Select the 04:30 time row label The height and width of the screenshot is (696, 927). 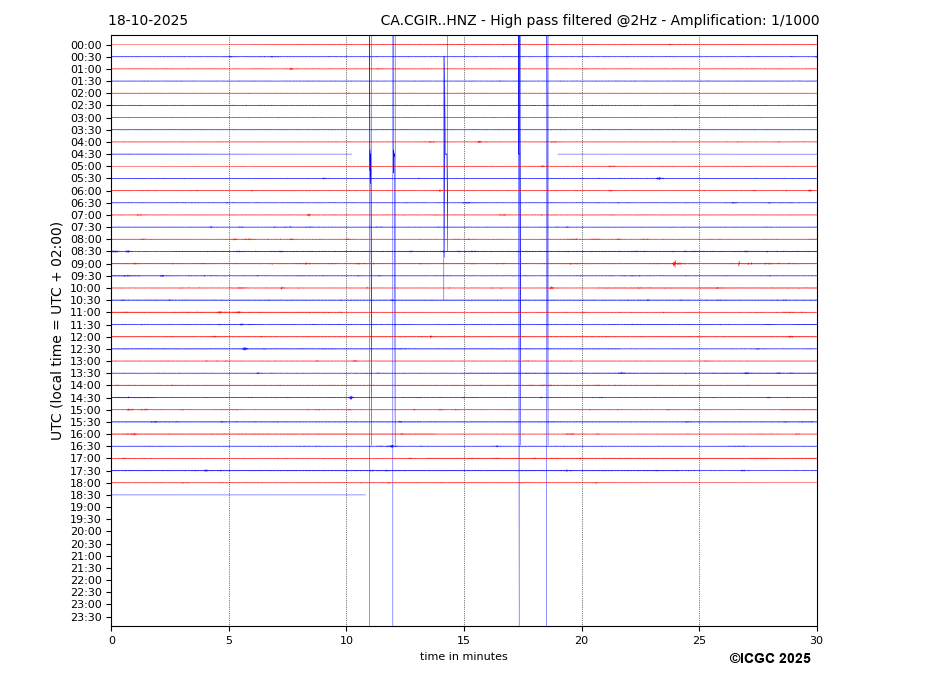coord(85,154)
